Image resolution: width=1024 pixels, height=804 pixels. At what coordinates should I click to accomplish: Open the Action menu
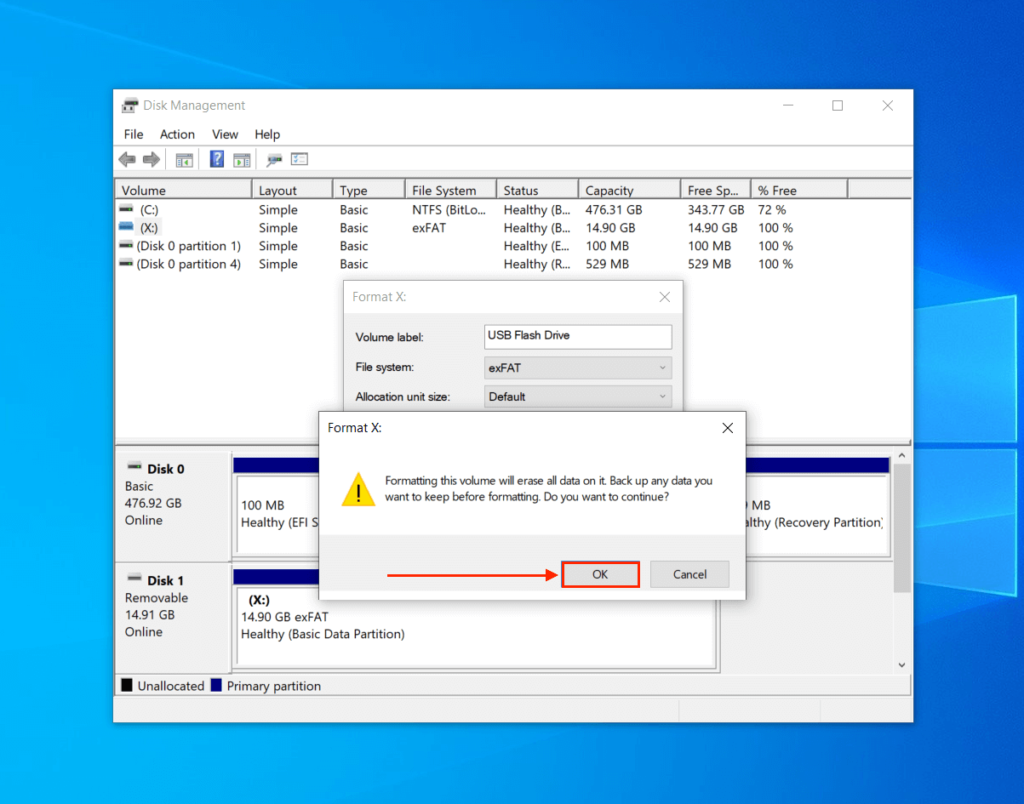[177, 135]
